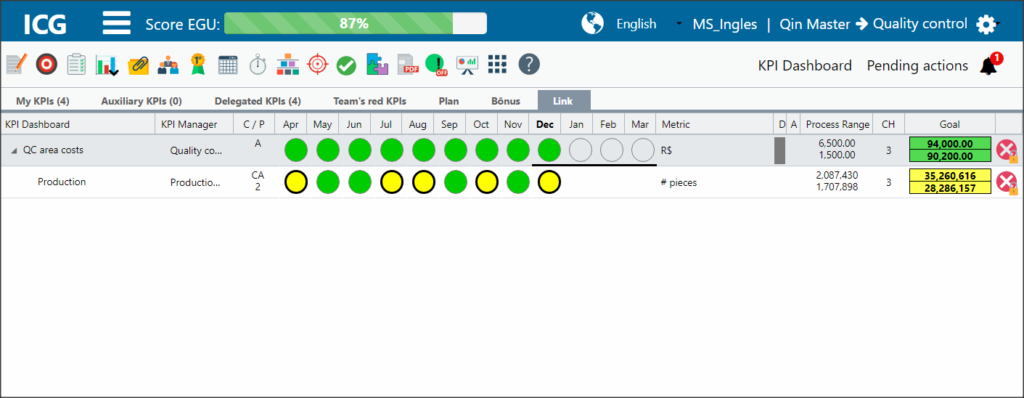This screenshot has width=1024, height=398.
Task: Click the Process Range column header
Action: click(837, 124)
